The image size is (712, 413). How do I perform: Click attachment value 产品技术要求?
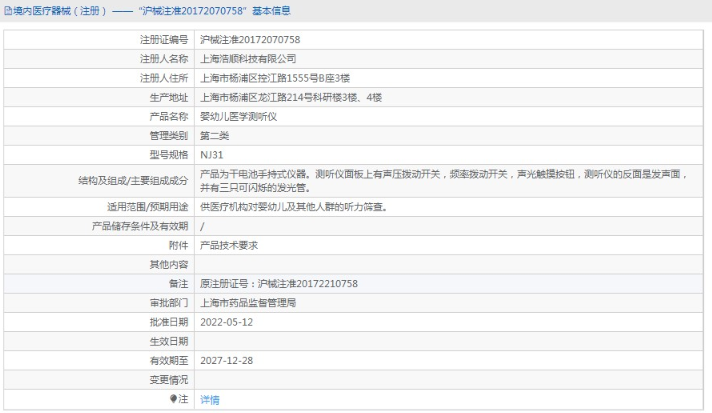(229, 246)
